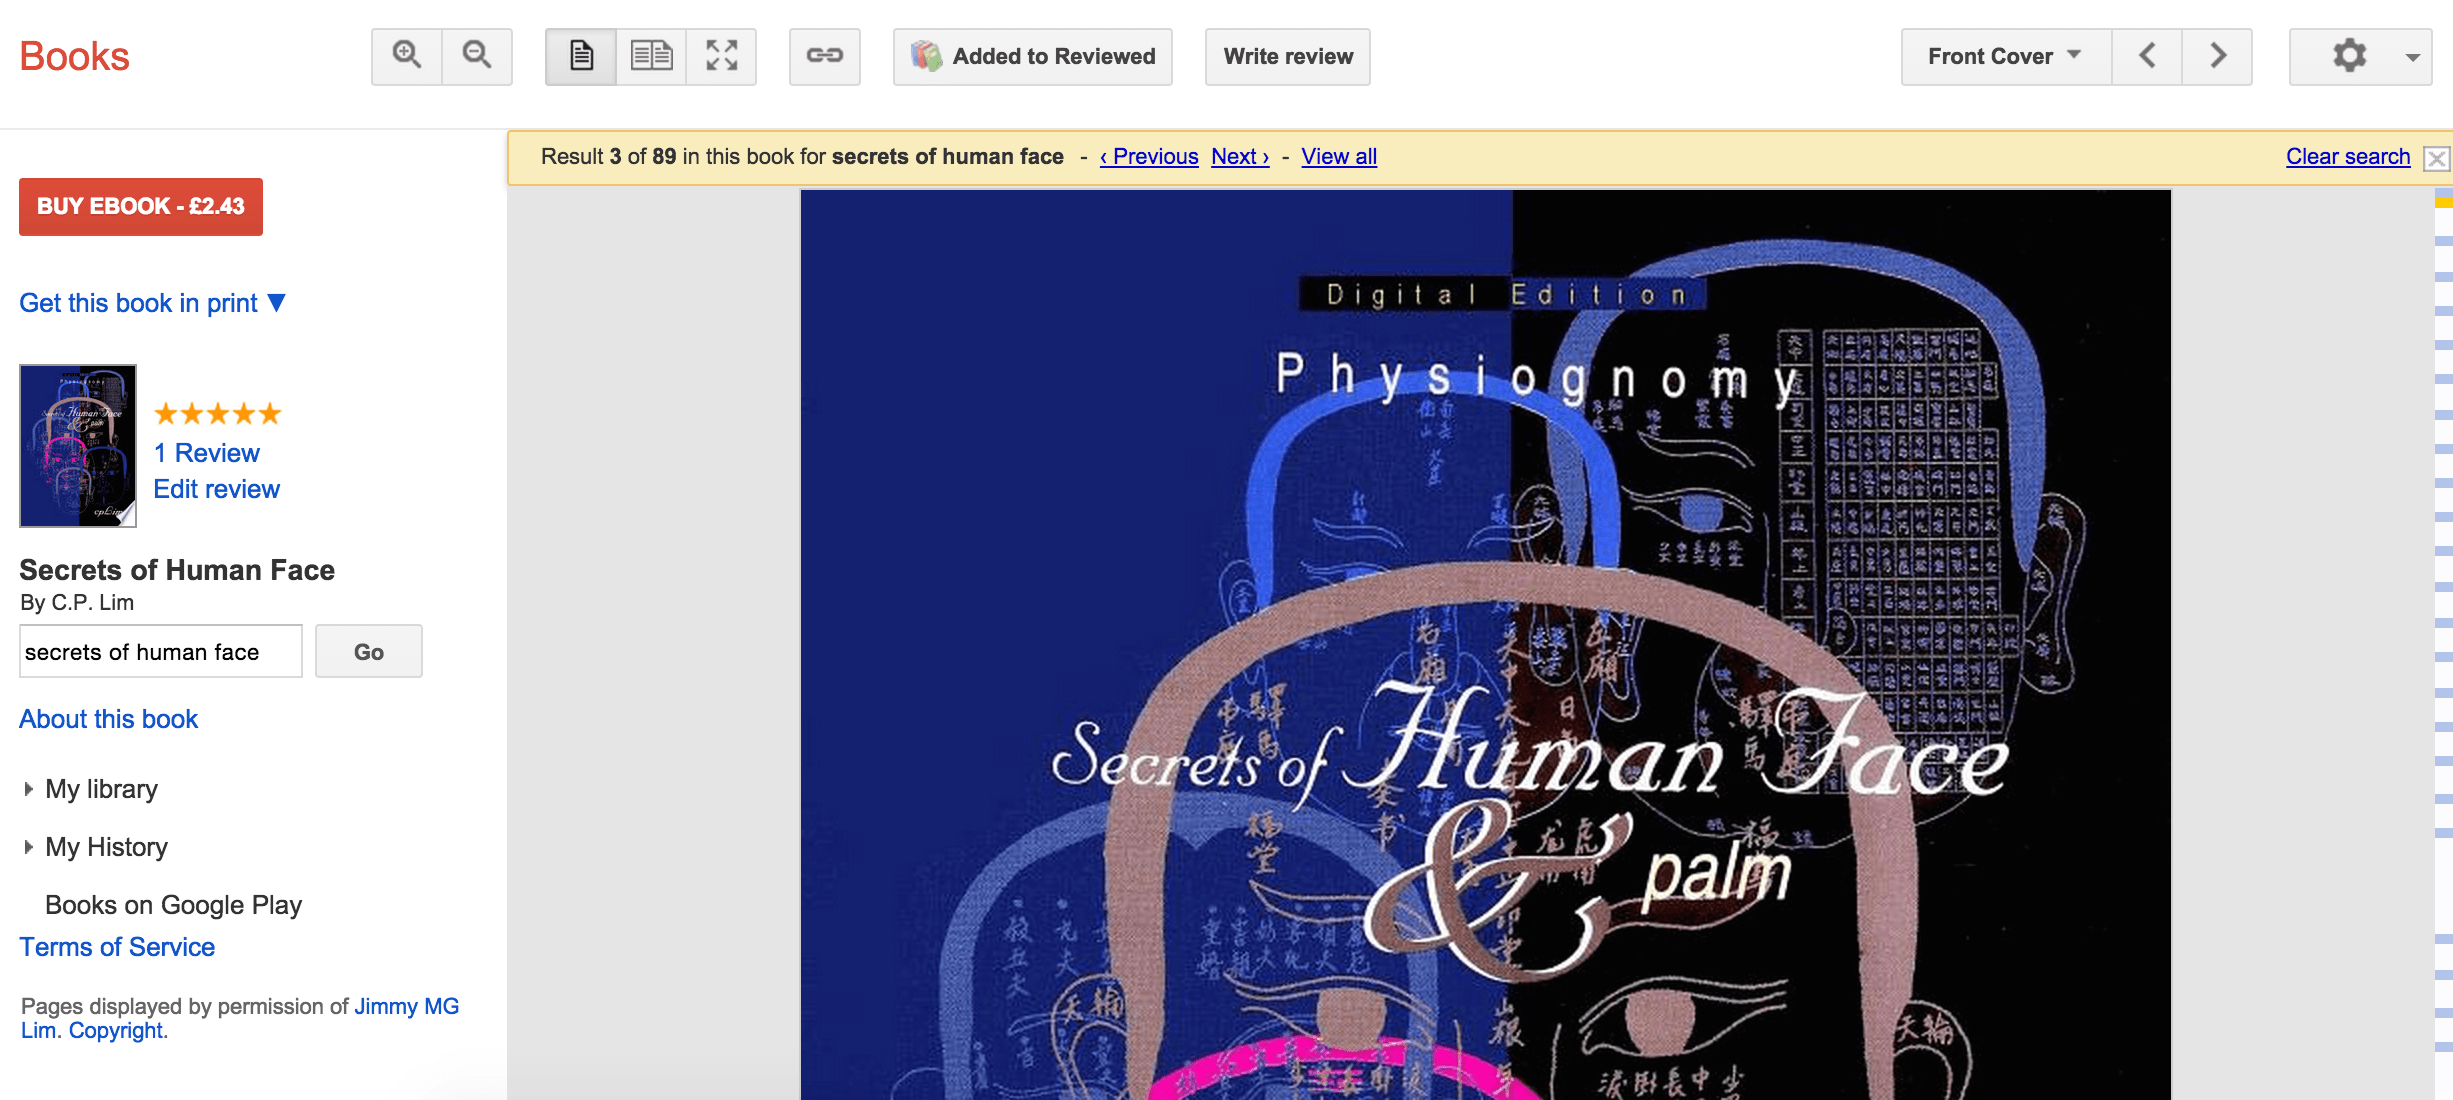Click the Added to Reviewed button

pyautogui.click(x=1033, y=56)
